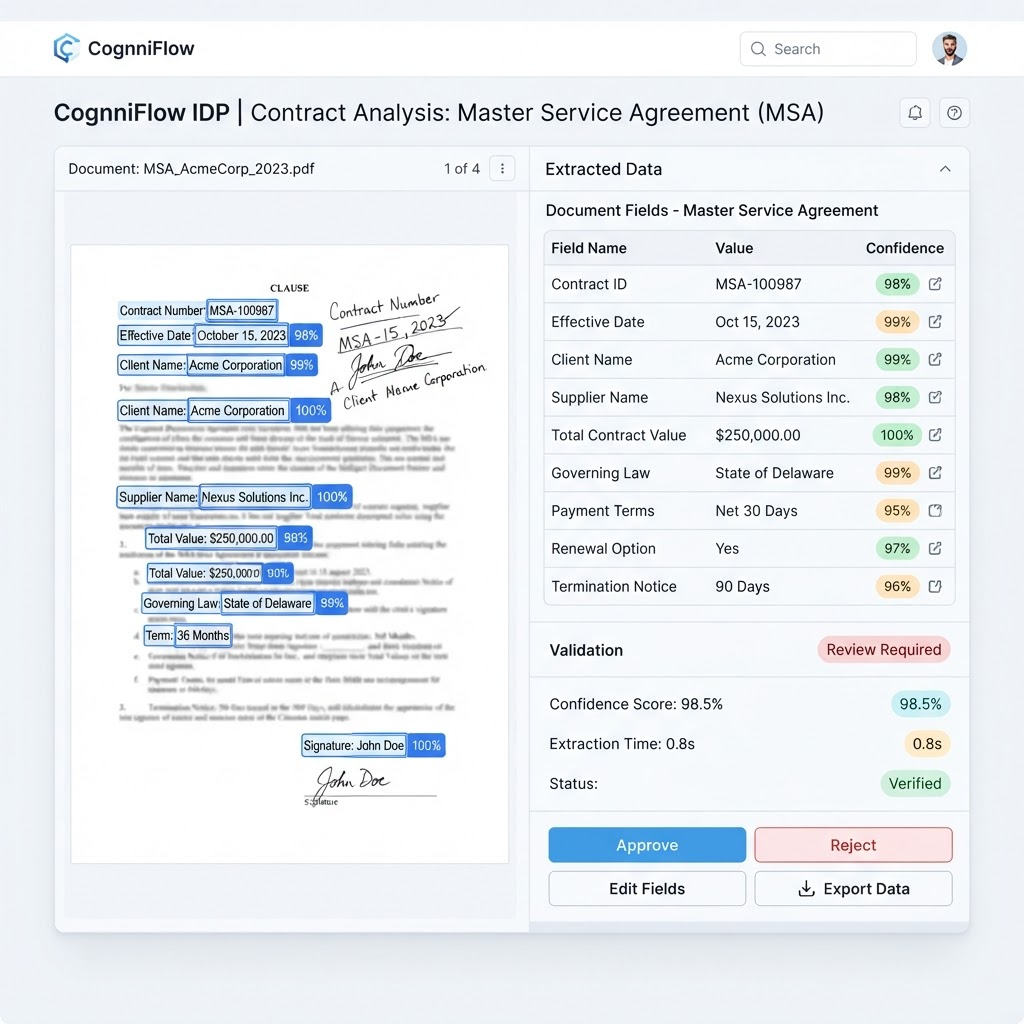Click the $250,000.00 value cell

tap(758, 435)
